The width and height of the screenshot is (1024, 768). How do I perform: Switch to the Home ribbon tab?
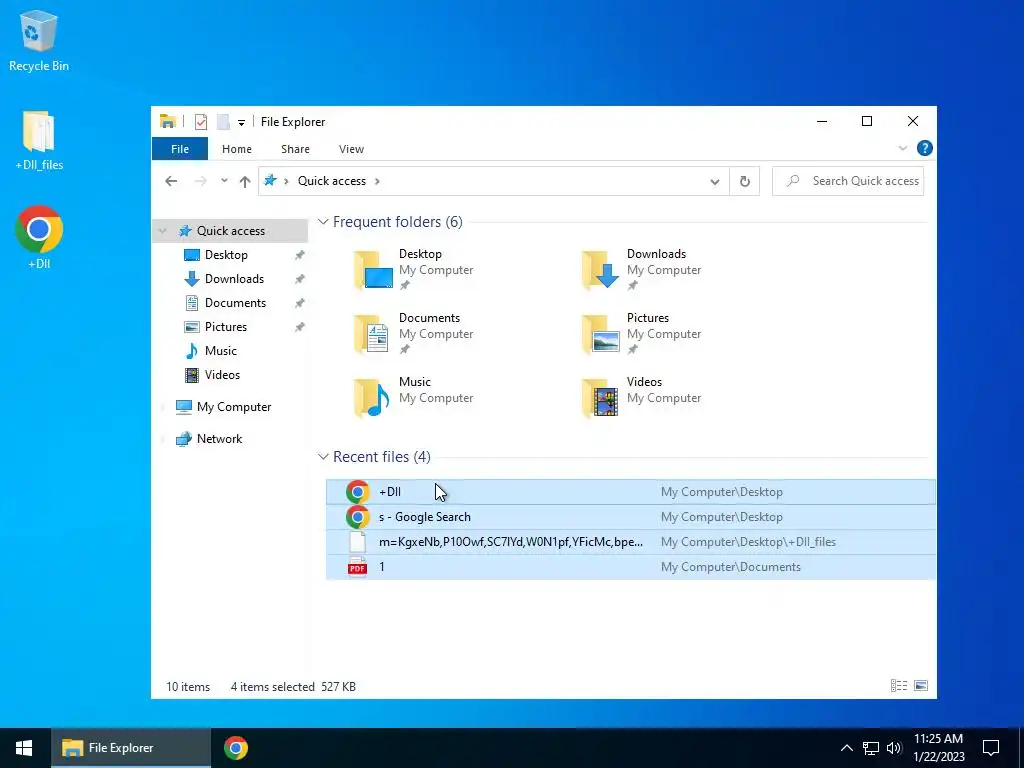click(x=236, y=149)
